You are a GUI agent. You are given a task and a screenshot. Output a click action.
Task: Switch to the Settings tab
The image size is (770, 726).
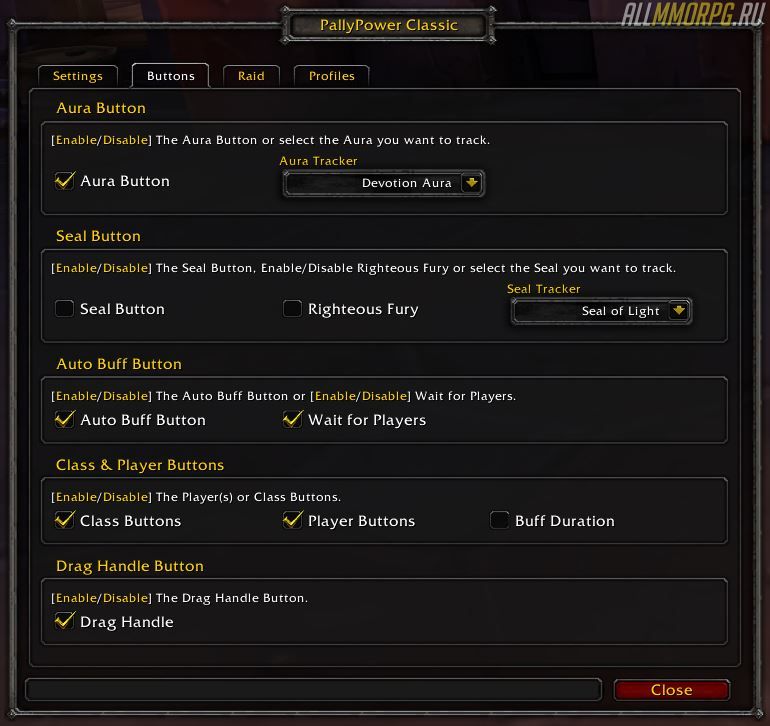[x=78, y=76]
